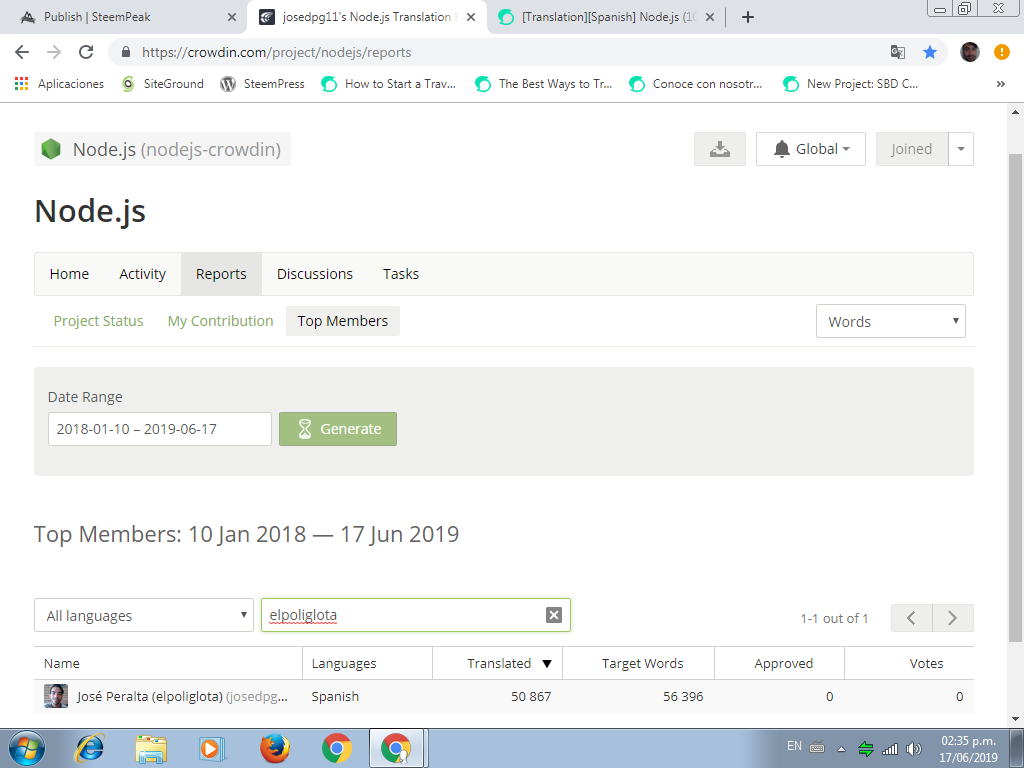Viewport: 1024px width, 768px height.
Task: Open José Peralta's profile link
Action: click(x=180, y=696)
